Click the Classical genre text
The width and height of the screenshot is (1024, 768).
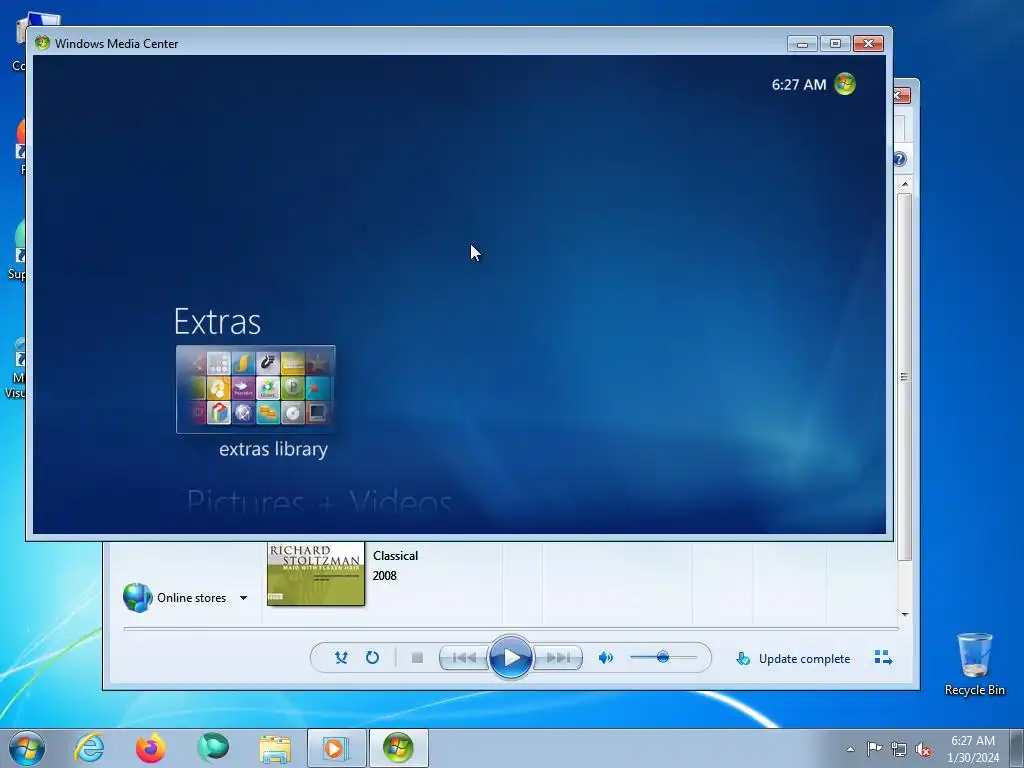395,556
